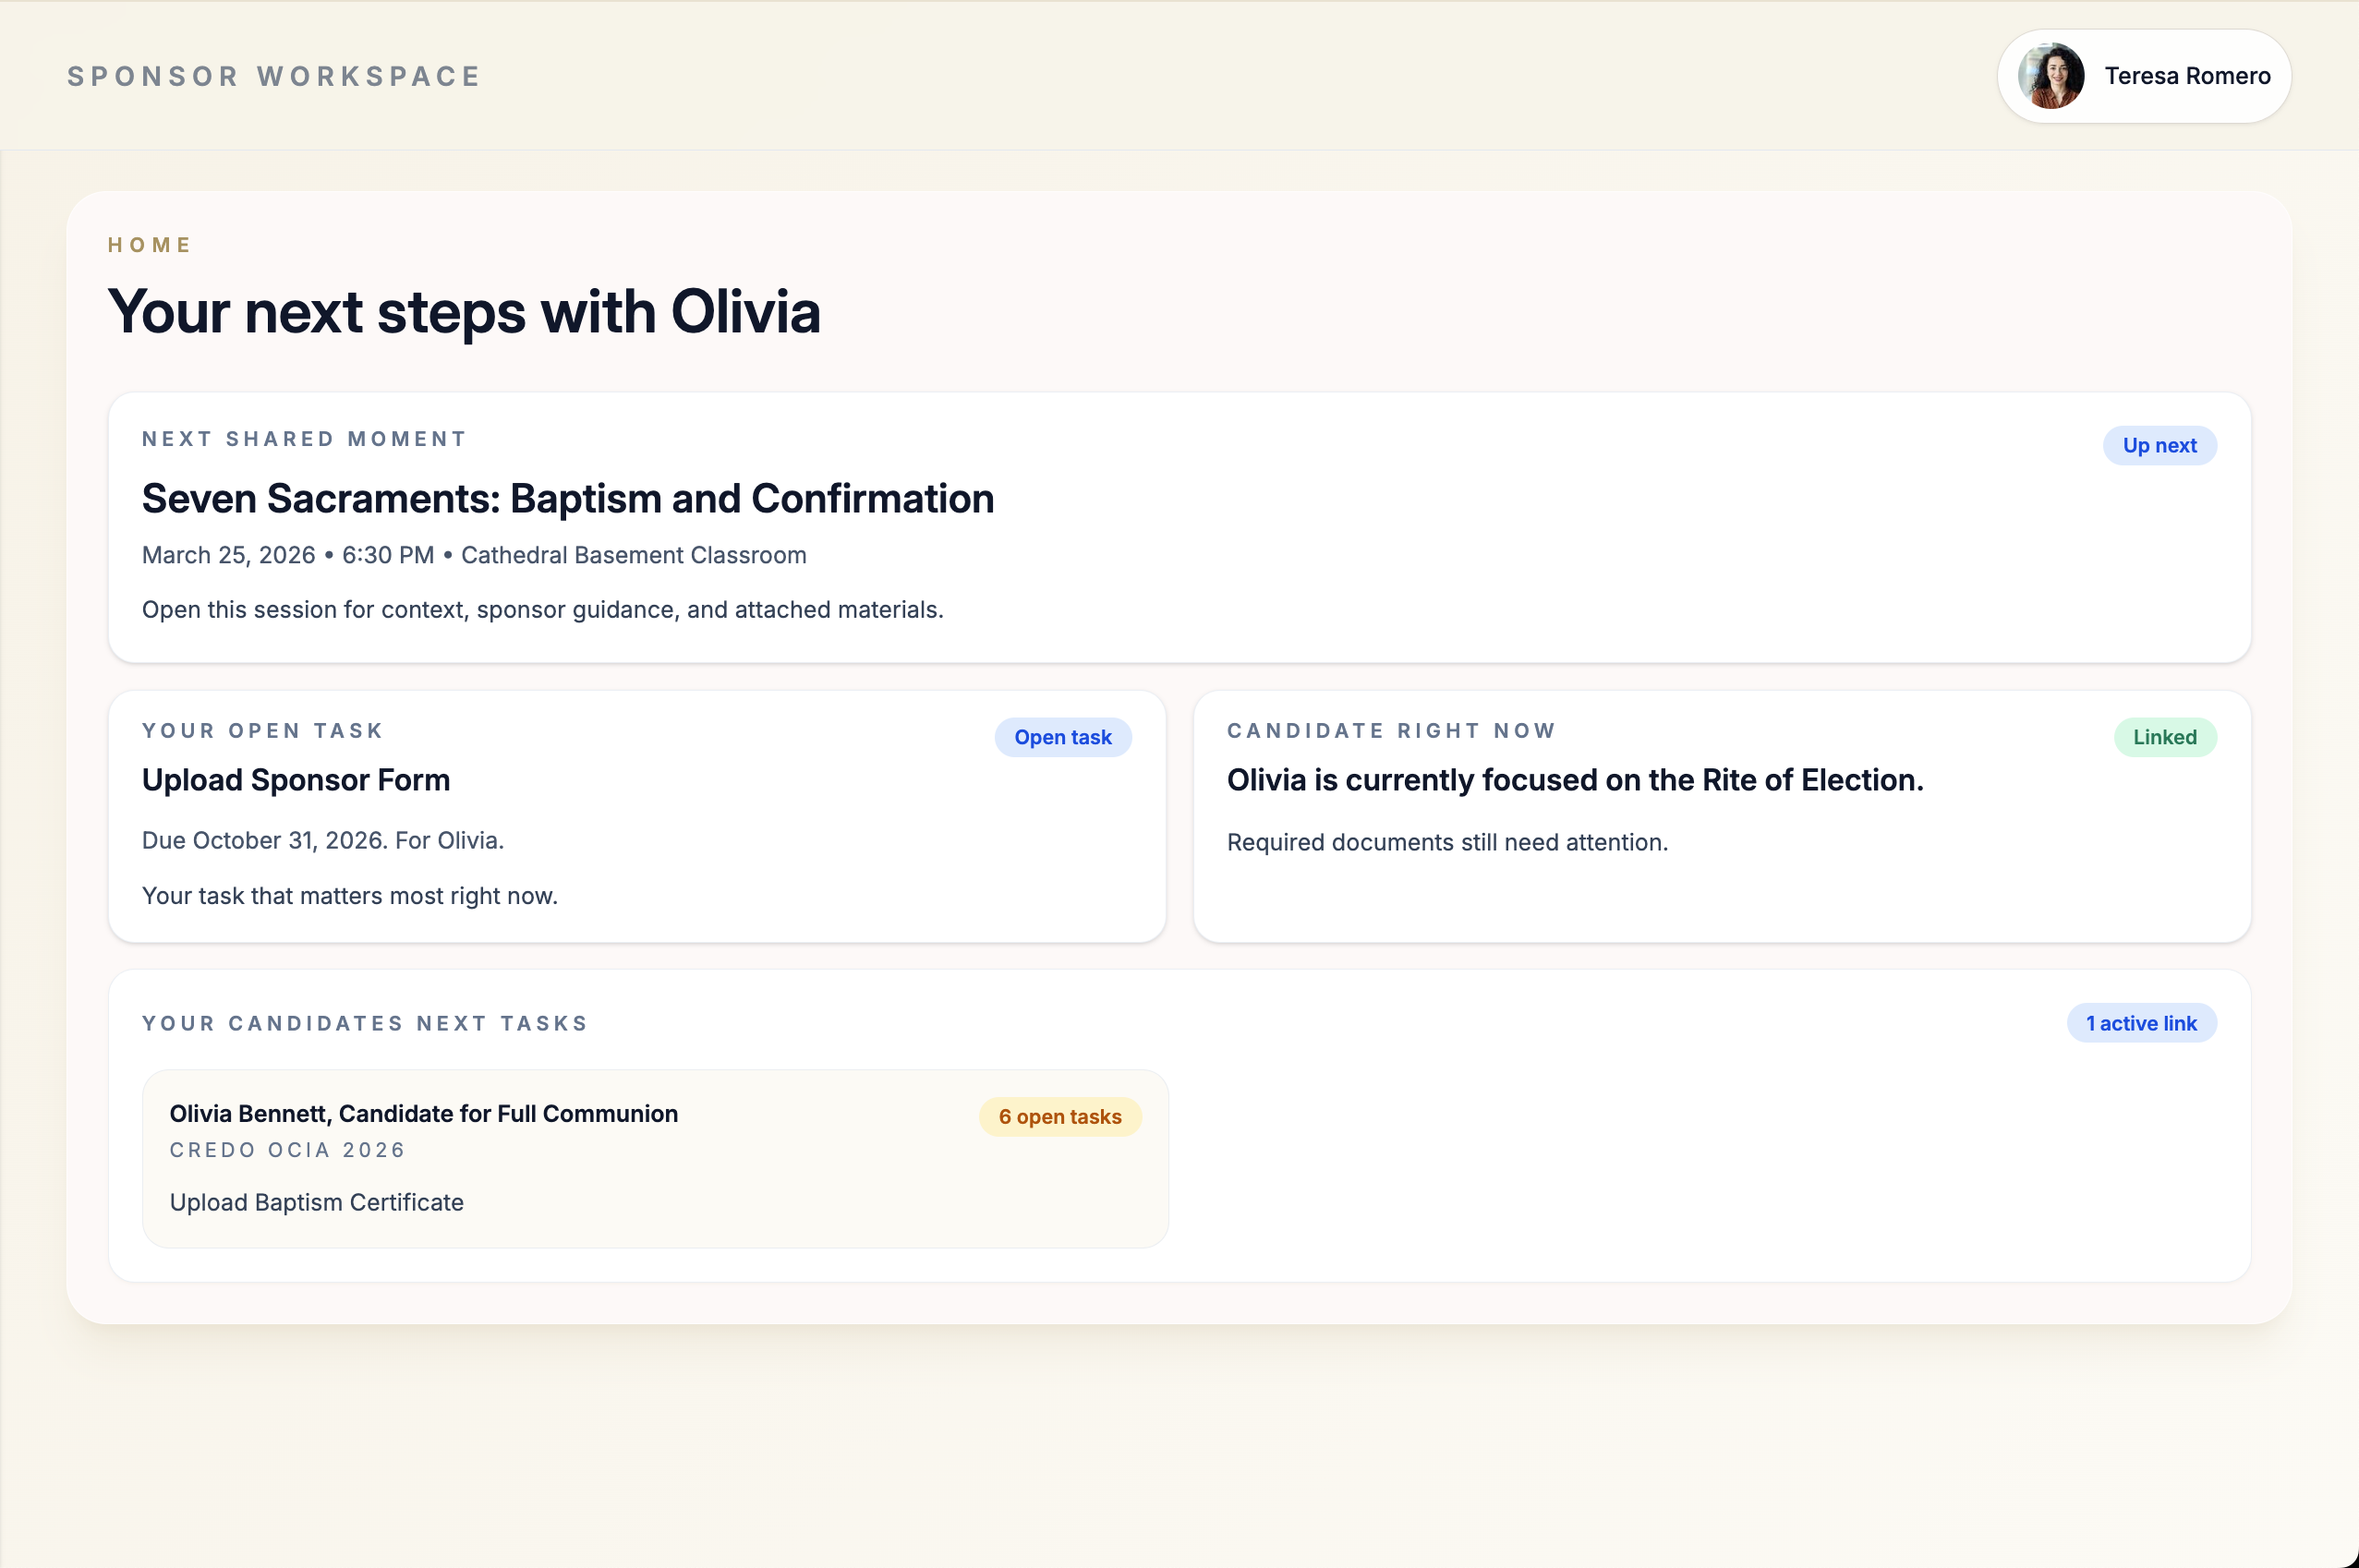Click the session date and location line
The height and width of the screenshot is (1568, 2359).
click(473, 555)
